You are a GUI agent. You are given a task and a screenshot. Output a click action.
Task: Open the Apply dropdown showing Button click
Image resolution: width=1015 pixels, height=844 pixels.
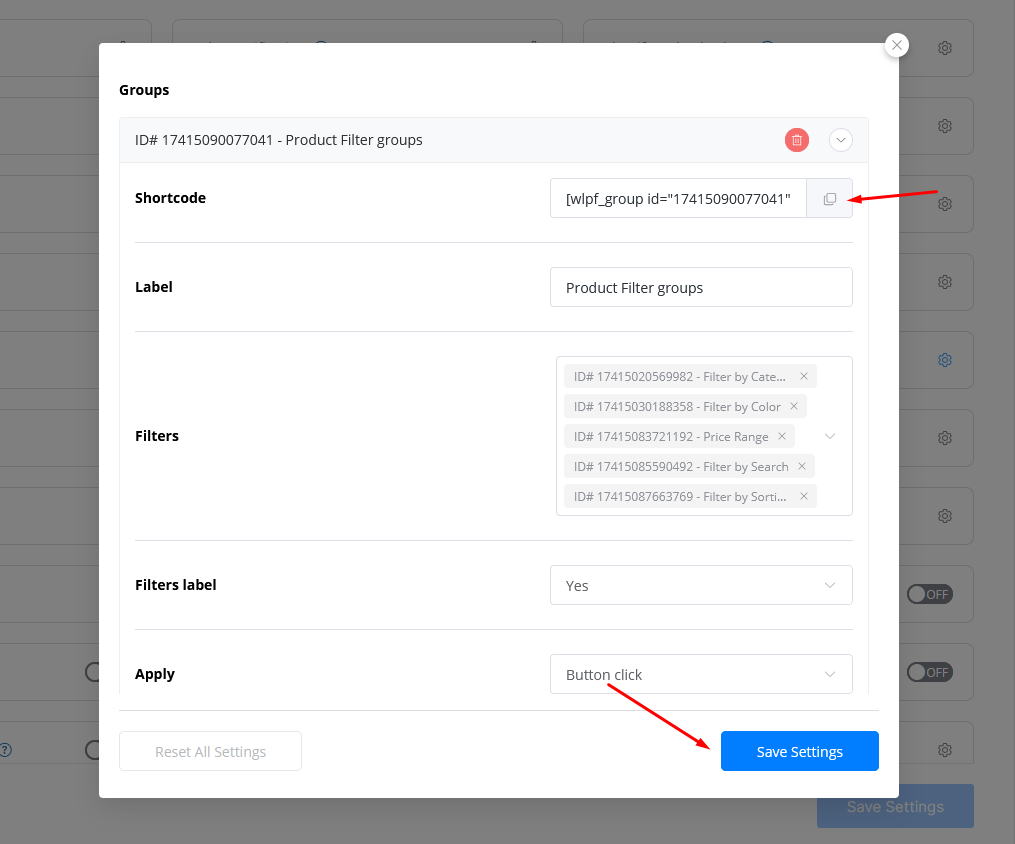pos(700,674)
